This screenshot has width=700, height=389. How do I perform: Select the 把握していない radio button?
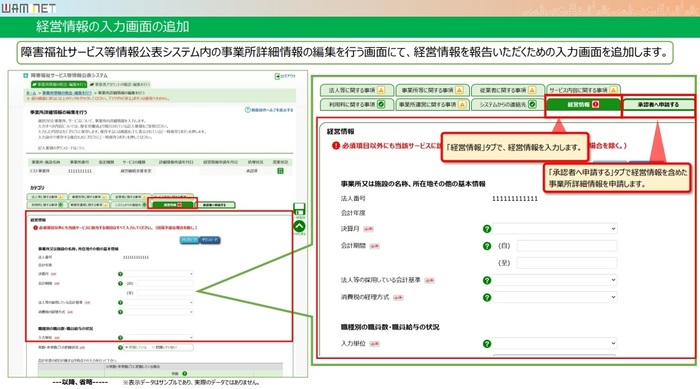pos(153,347)
